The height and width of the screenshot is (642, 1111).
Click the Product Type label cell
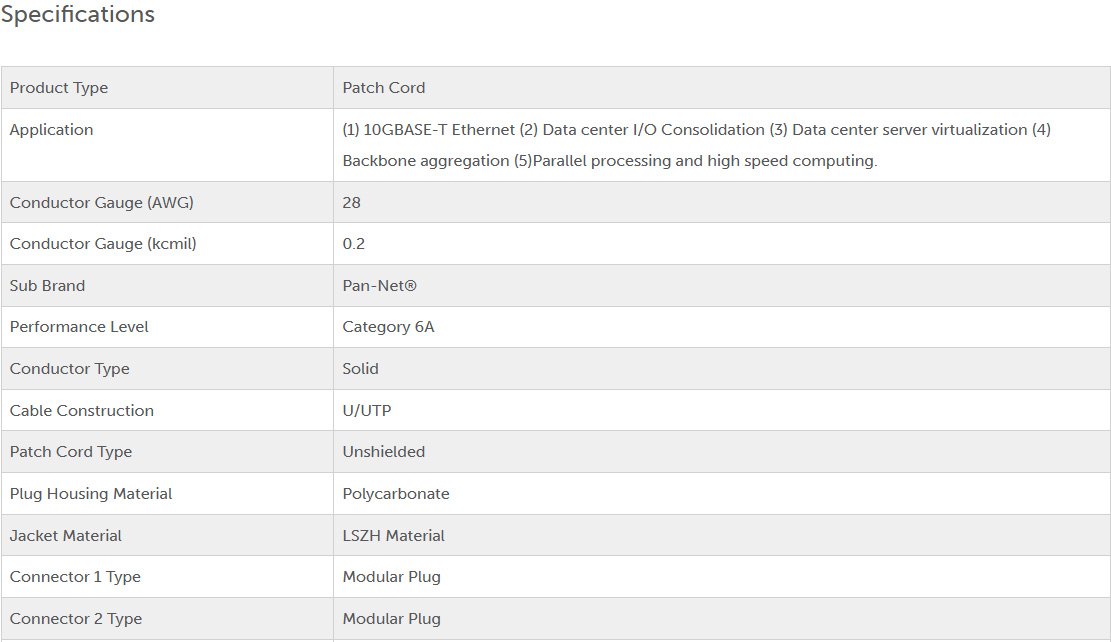59,88
